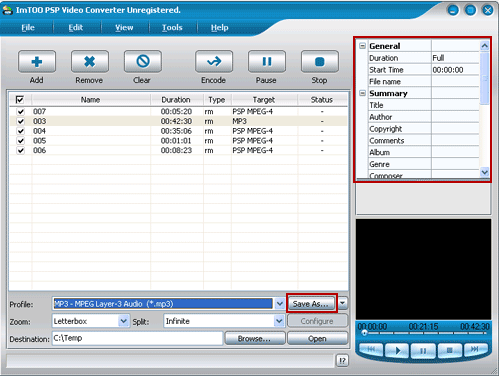Click the Start Time value 00:00:00
Screen dimensions: 499x376
pyautogui.click(x=448, y=70)
